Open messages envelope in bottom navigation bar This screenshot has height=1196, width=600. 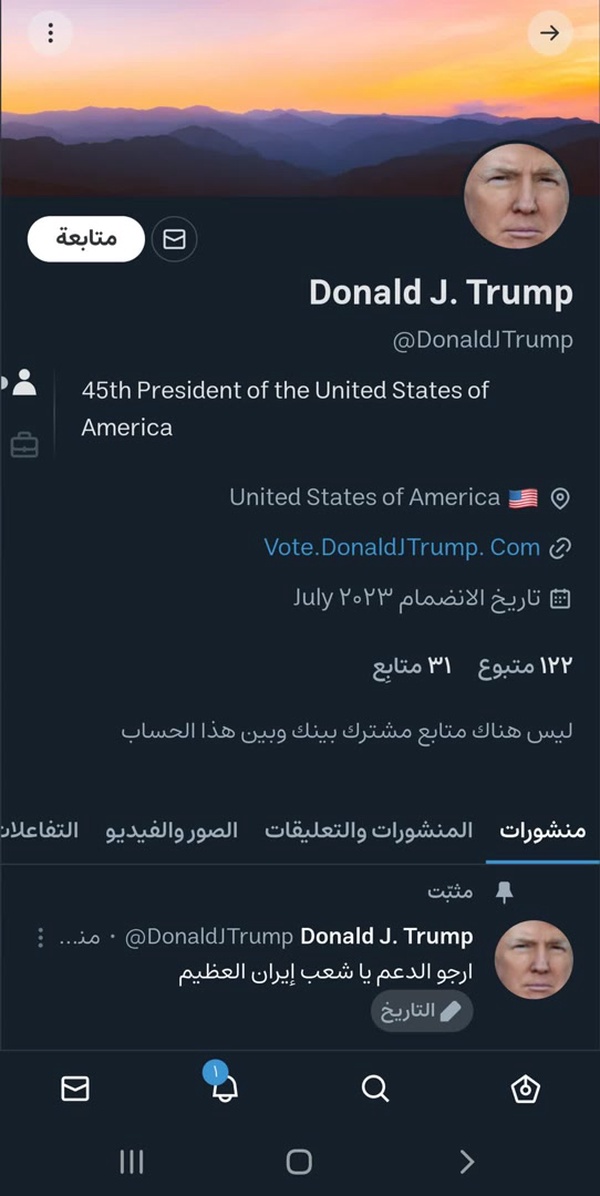click(x=75, y=1088)
